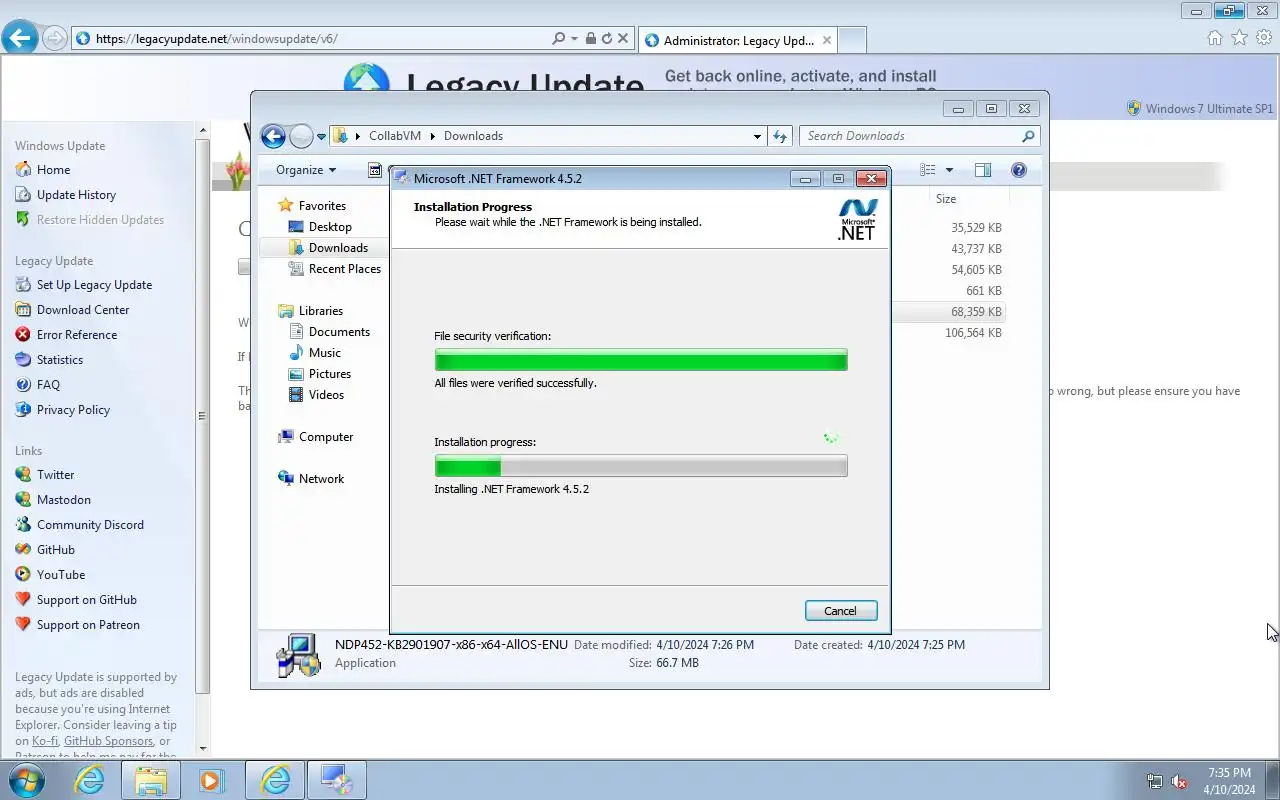Image resolution: width=1280 pixels, height=800 pixels.
Task: Click the muted volume tray icon
Action: (x=1179, y=782)
